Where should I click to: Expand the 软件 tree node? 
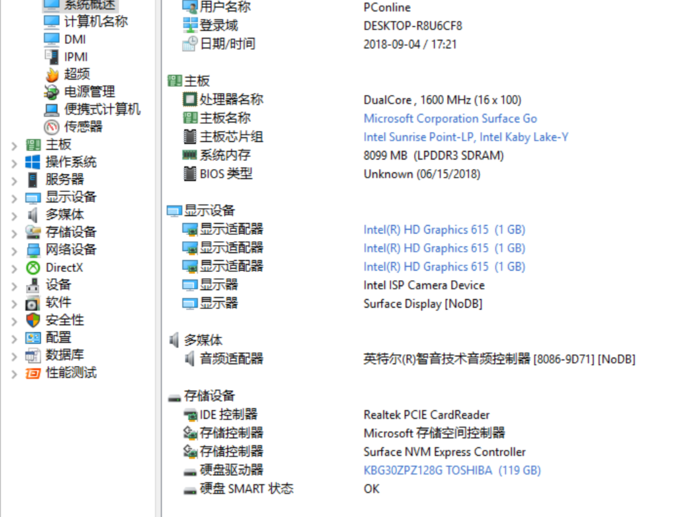[x=14, y=304]
